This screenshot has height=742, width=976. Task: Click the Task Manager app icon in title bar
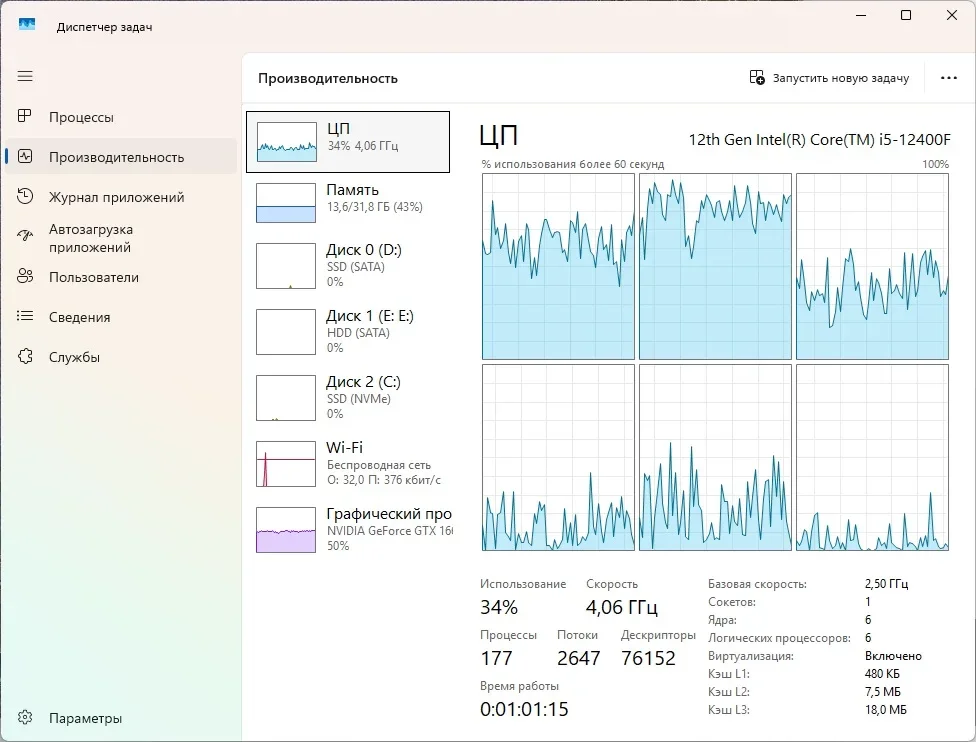[27, 25]
